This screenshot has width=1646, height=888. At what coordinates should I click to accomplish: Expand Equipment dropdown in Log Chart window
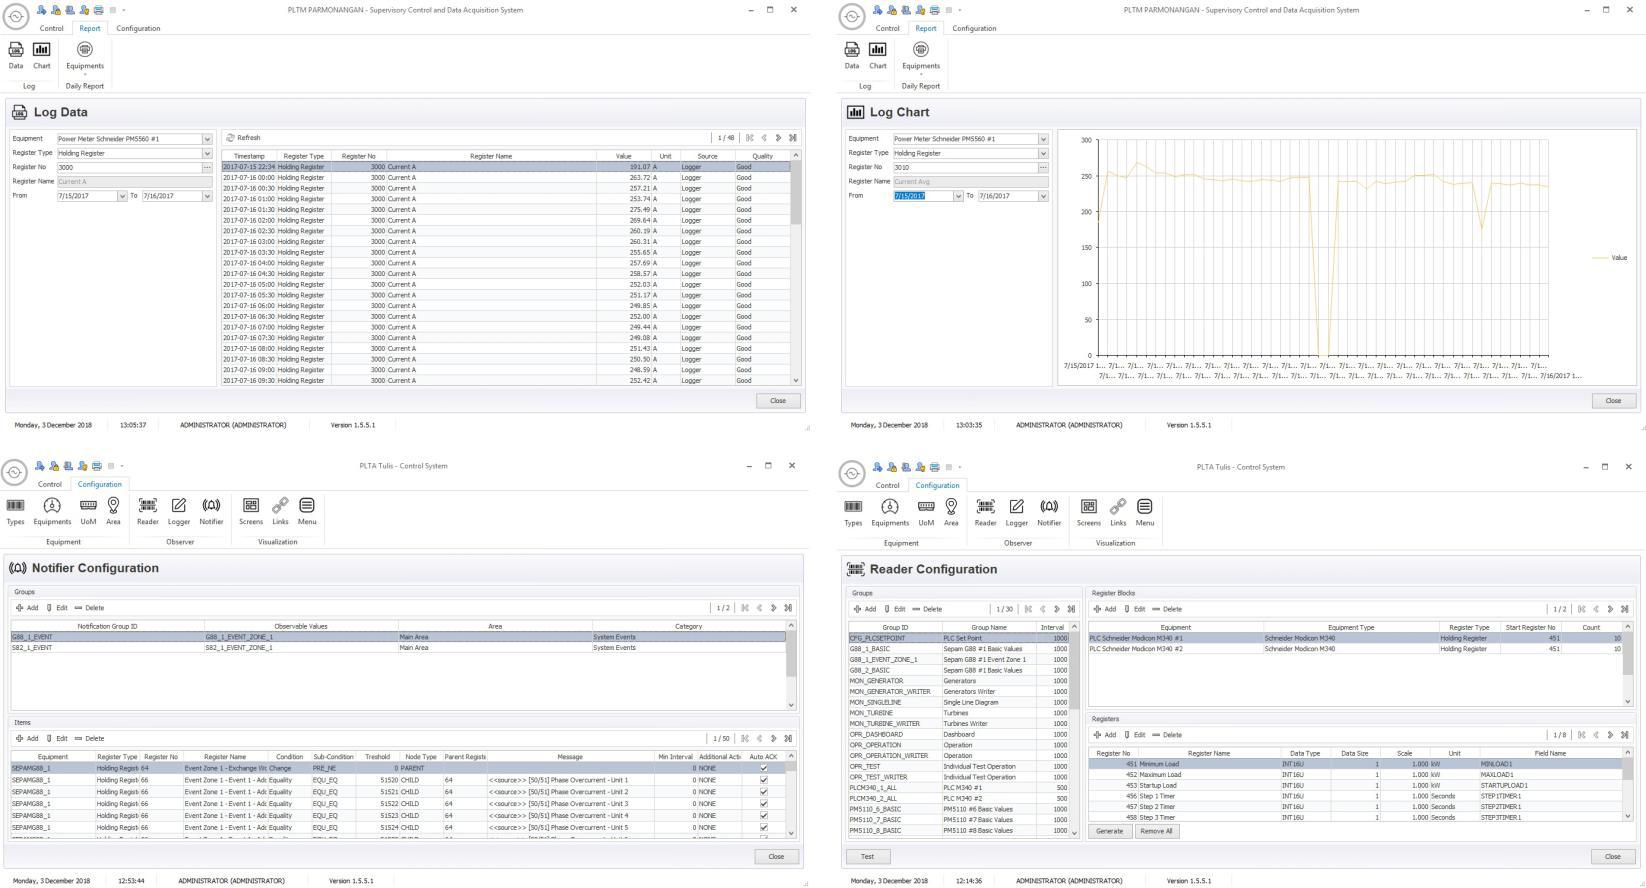1043,139
